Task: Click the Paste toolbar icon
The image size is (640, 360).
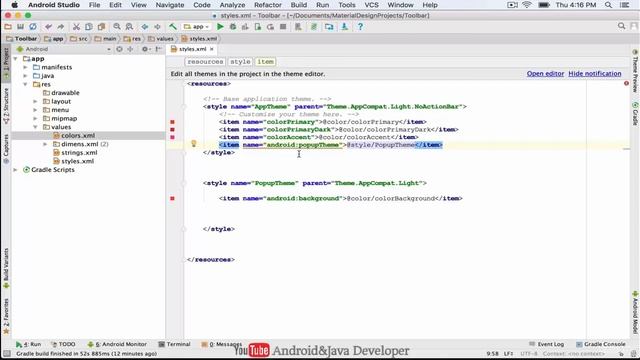Action: click(x=101, y=27)
